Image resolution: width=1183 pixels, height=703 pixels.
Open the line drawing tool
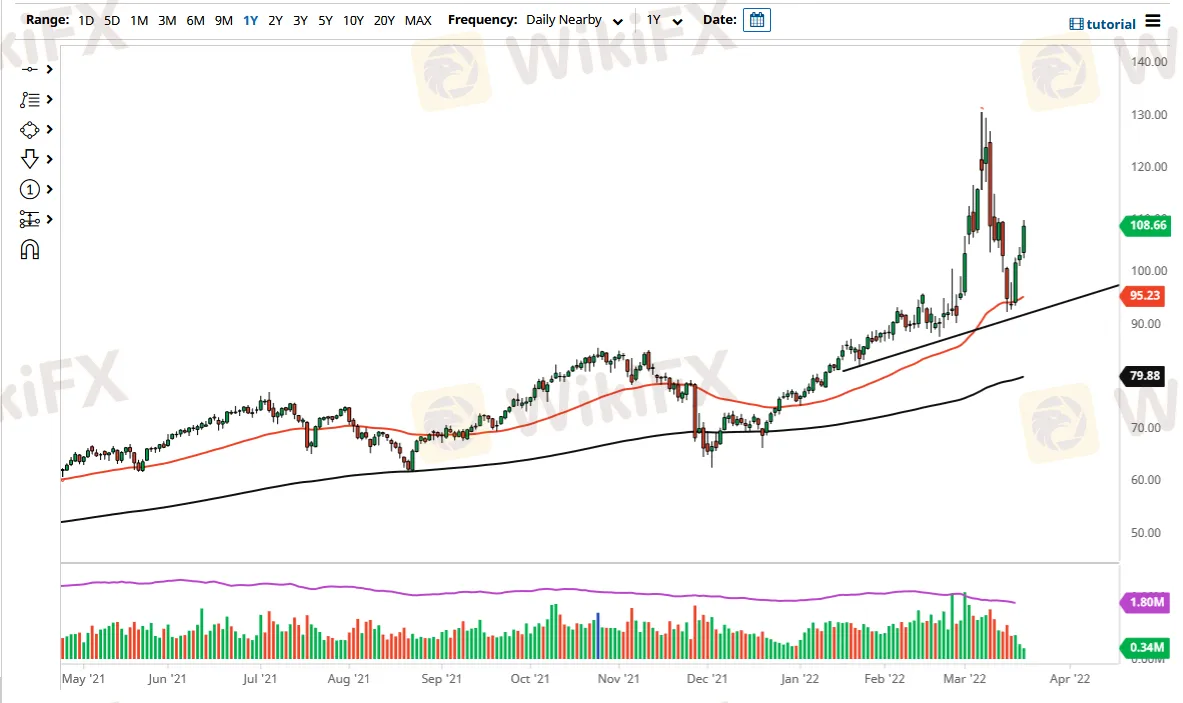click(30, 69)
